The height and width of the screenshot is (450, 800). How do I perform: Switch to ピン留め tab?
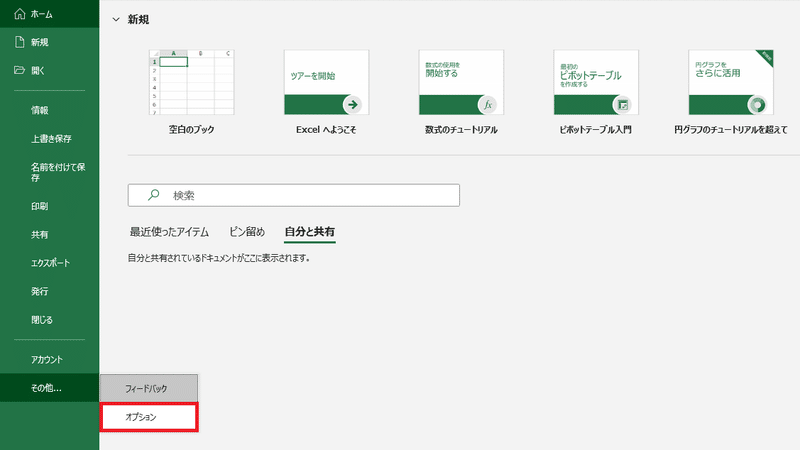click(x=247, y=232)
